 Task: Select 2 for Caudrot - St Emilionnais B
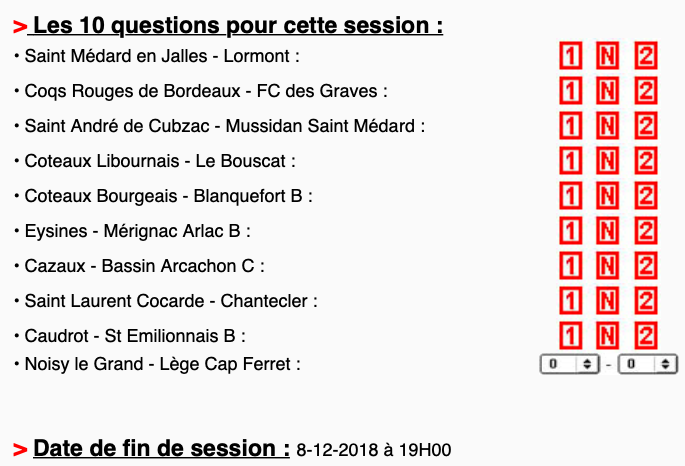(646, 335)
